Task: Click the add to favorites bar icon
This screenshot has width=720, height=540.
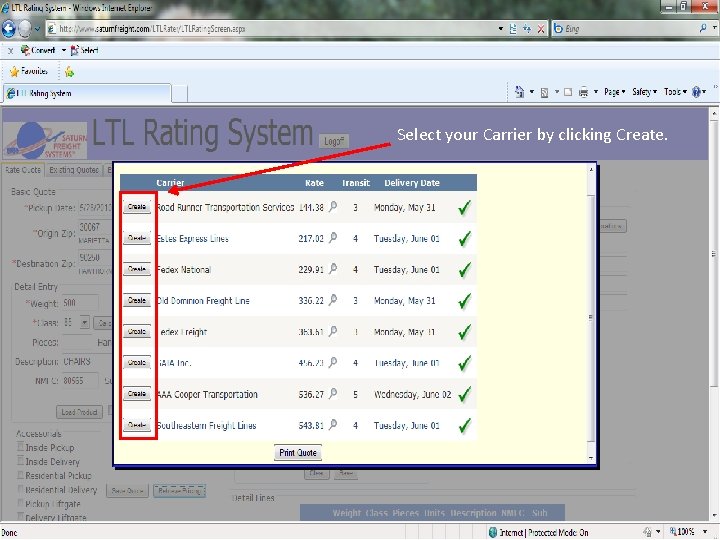Action: tap(69, 72)
